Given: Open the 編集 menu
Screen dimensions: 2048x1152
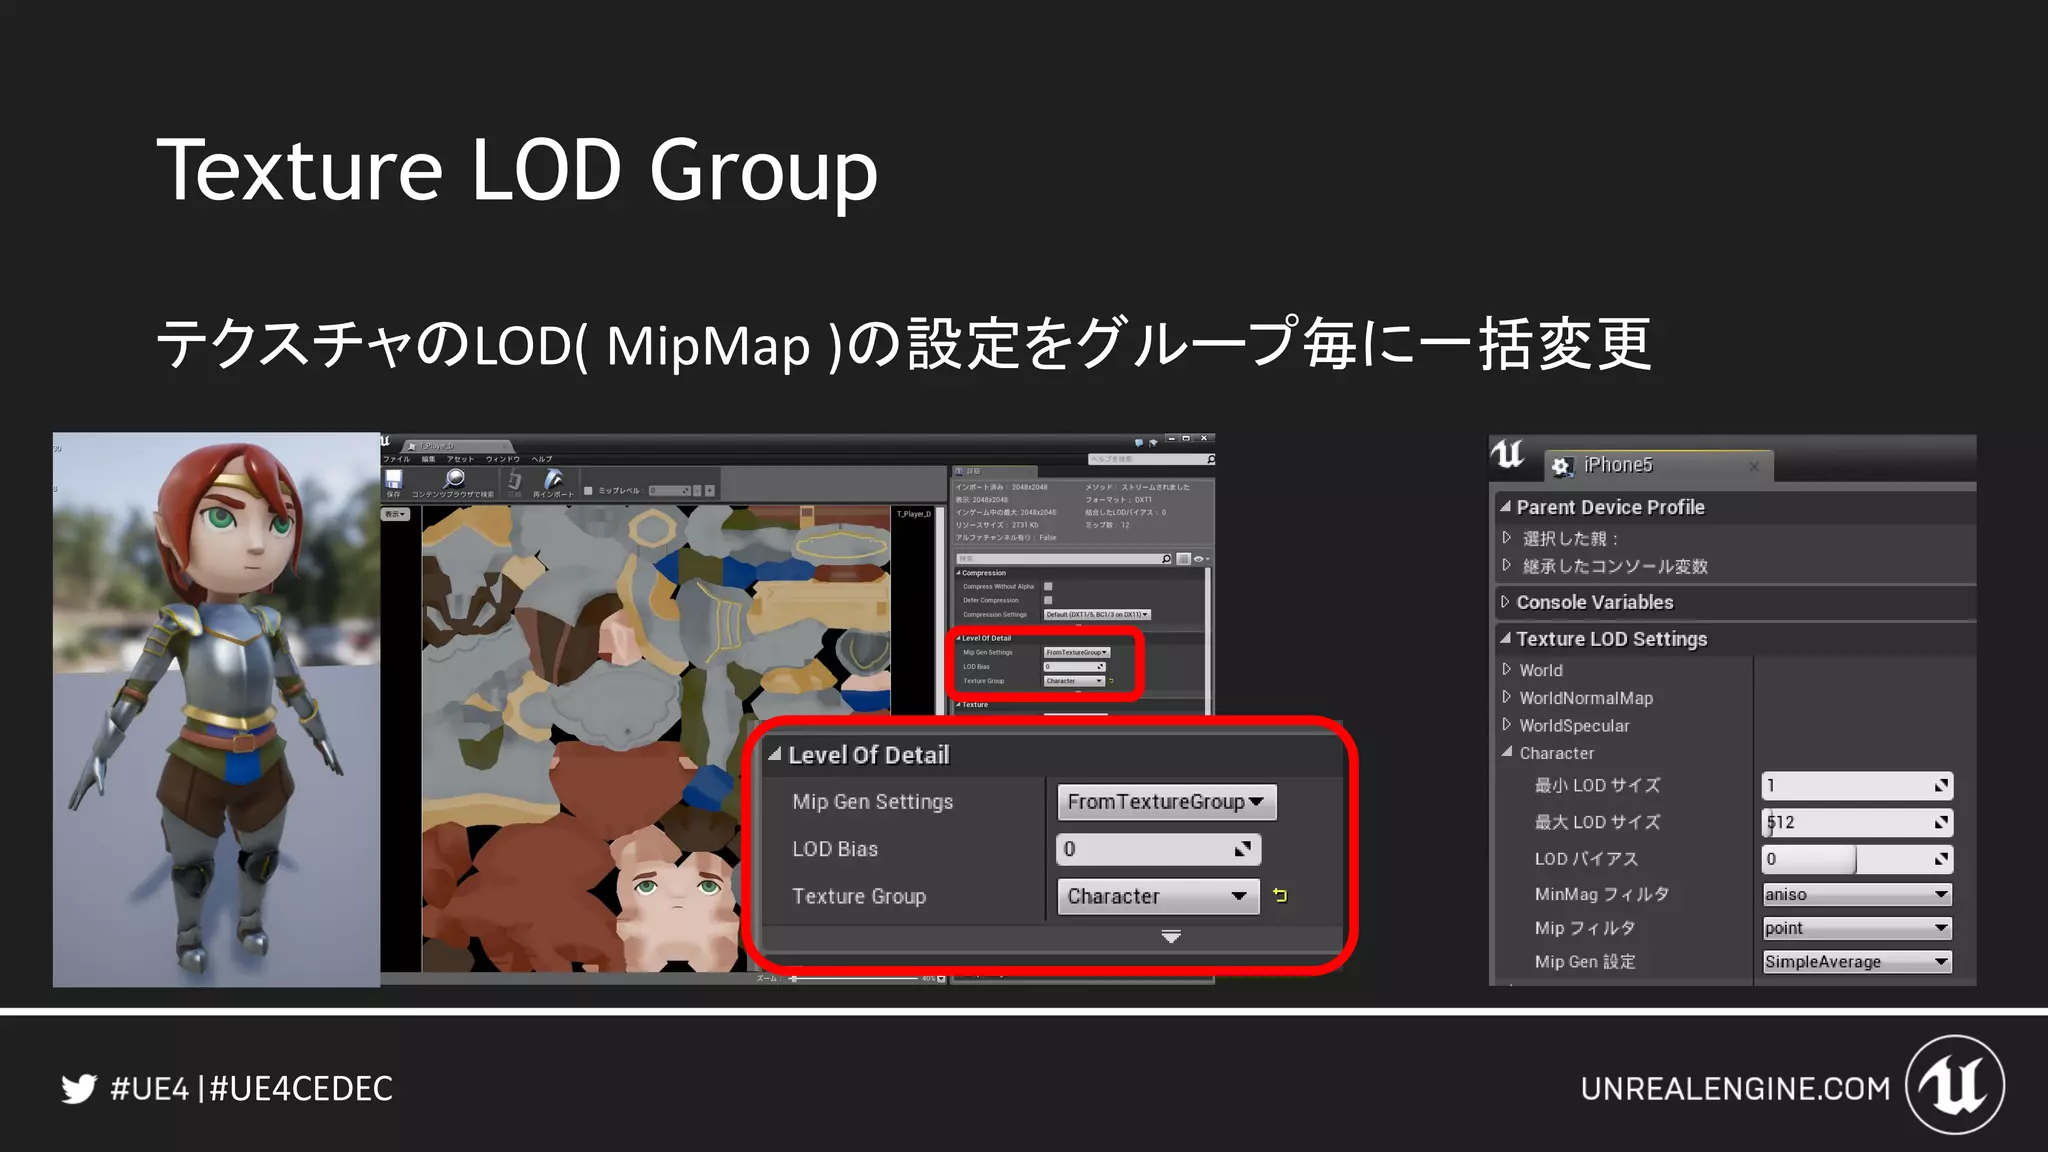Looking at the screenshot, I should 428,459.
